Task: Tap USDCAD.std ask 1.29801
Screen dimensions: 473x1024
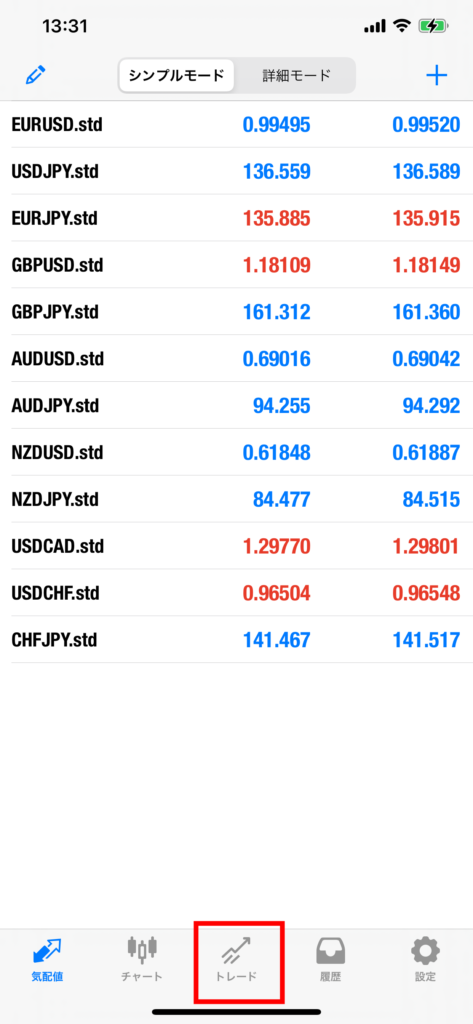Action: (x=426, y=546)
